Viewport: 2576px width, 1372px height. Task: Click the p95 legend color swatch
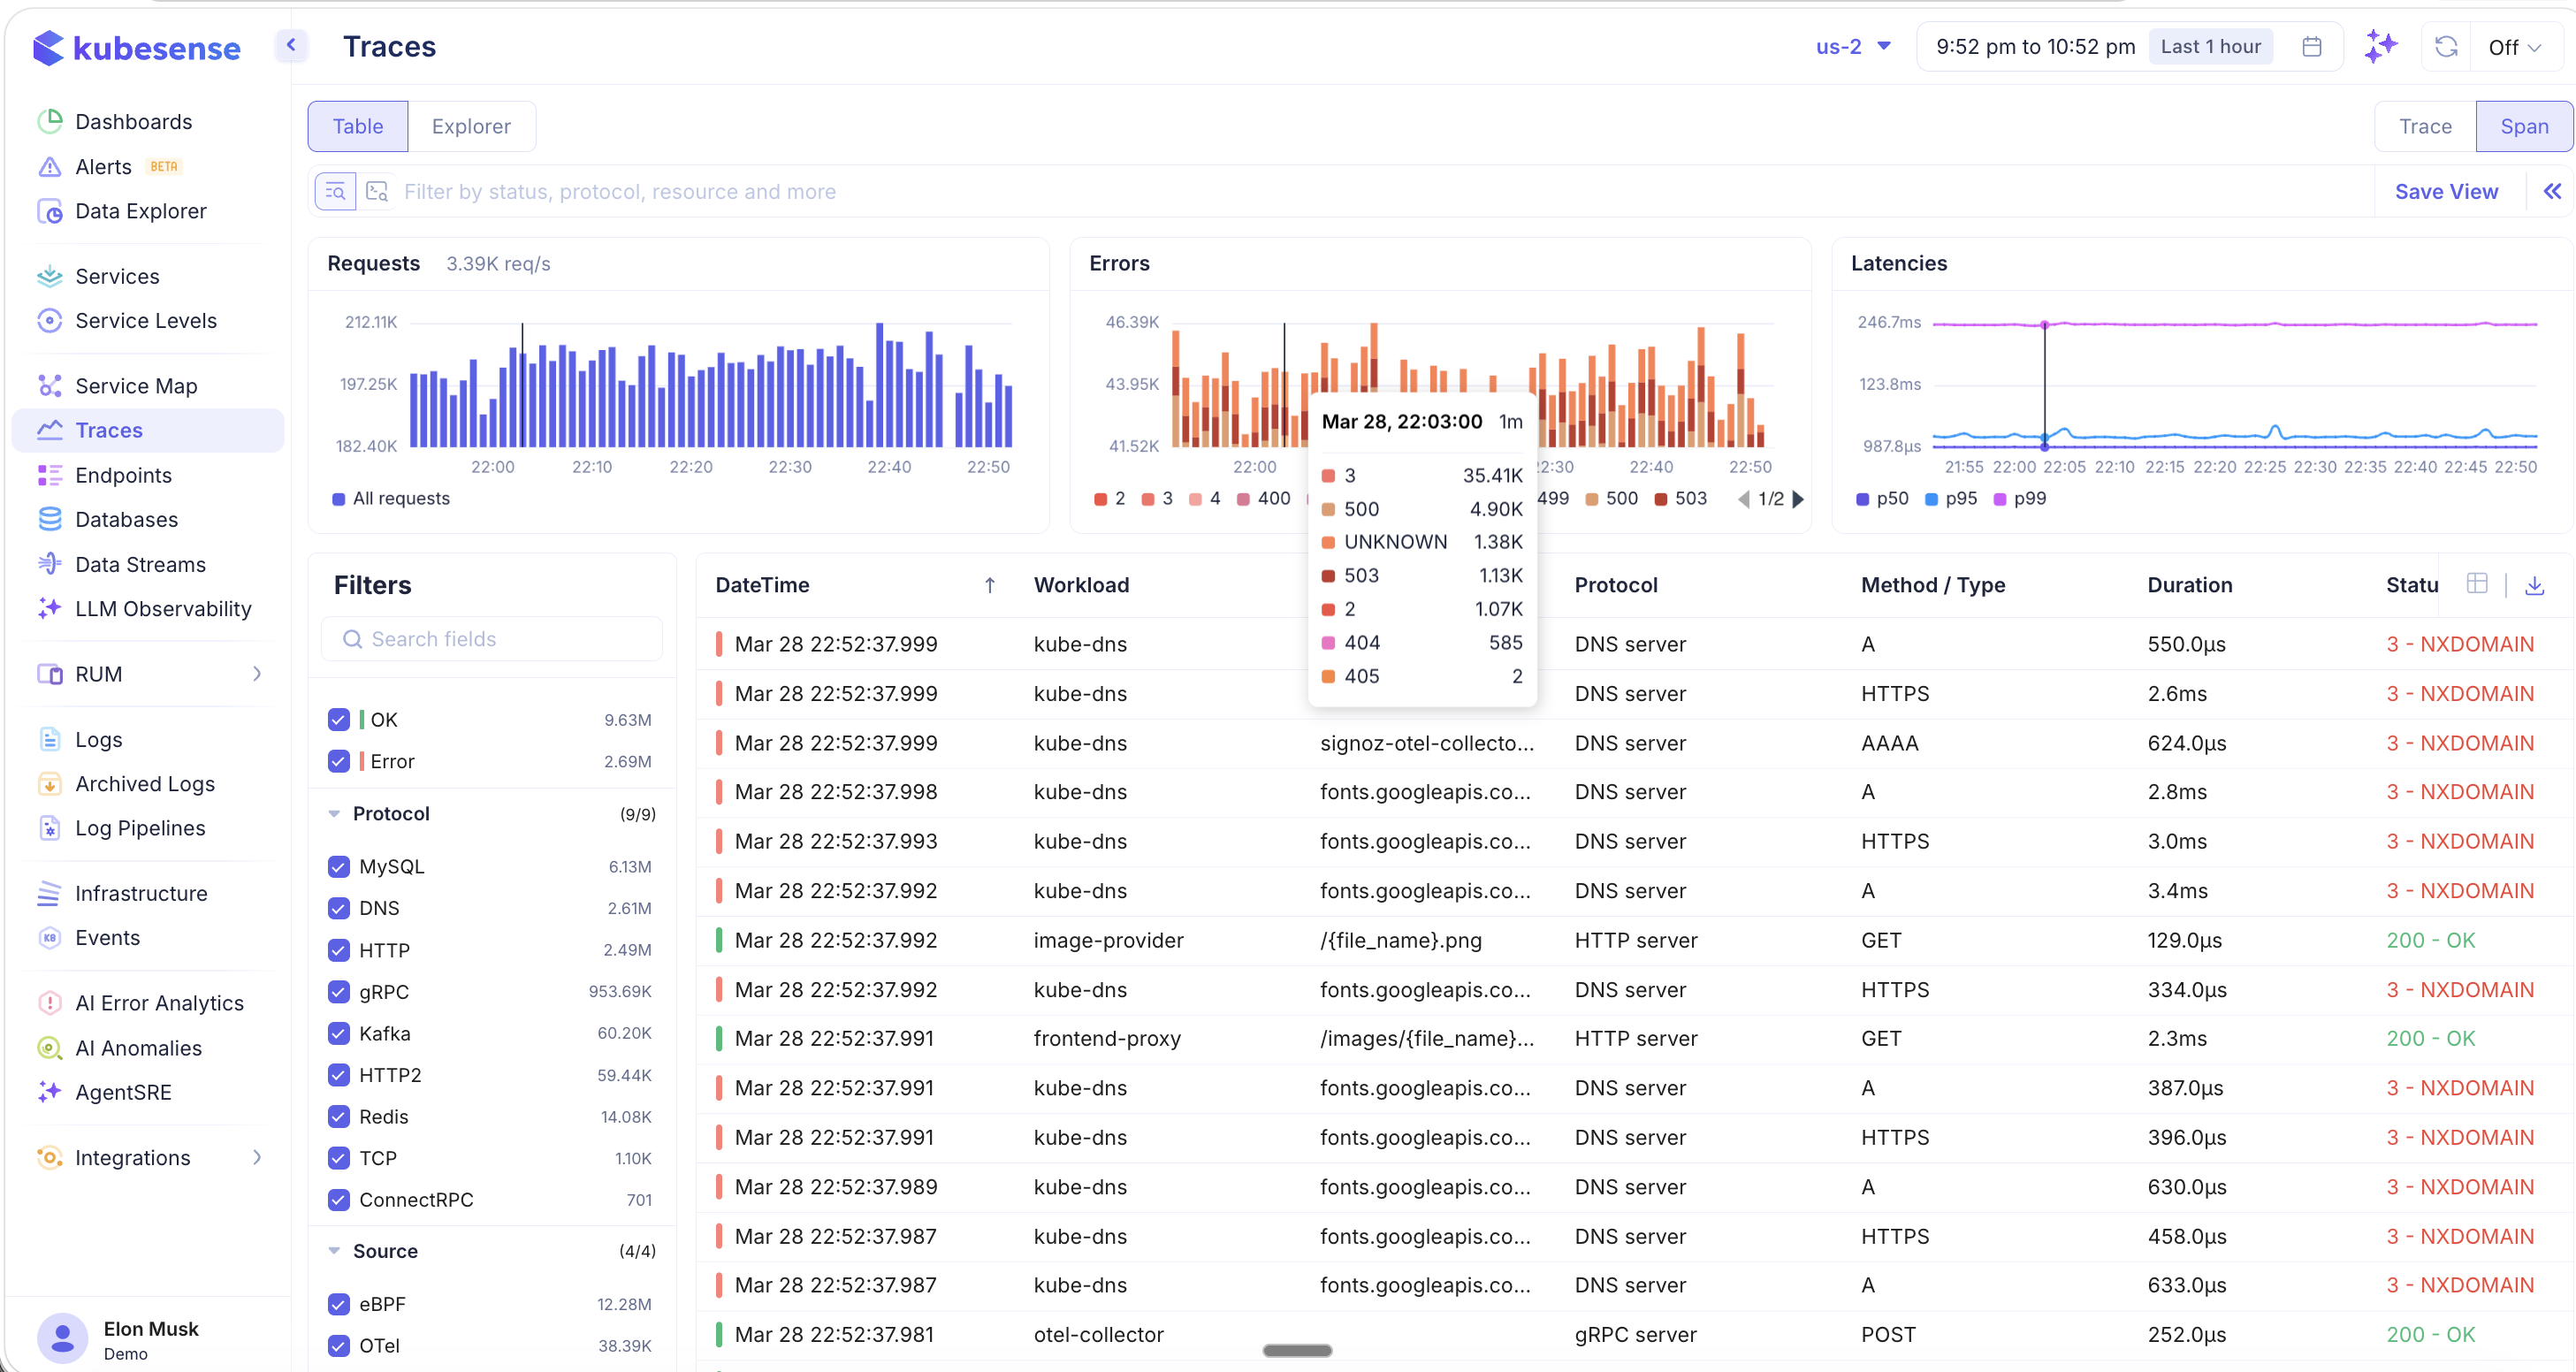[1931, 499]
